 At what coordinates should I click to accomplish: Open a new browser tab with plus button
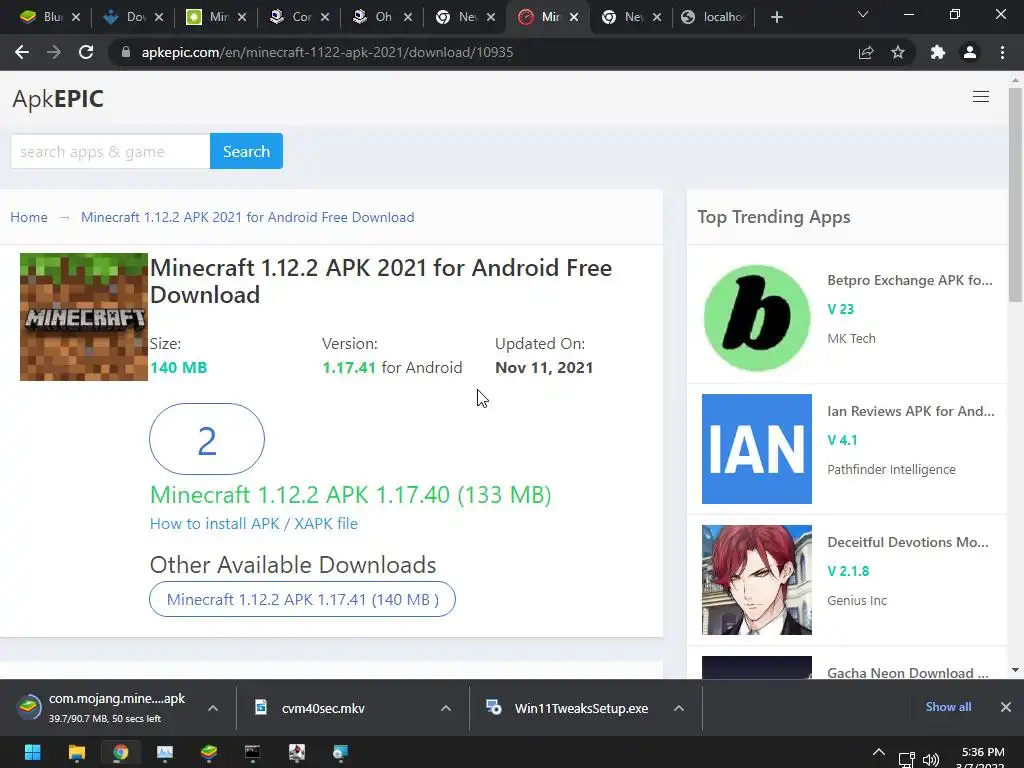(x=776, y=17)
